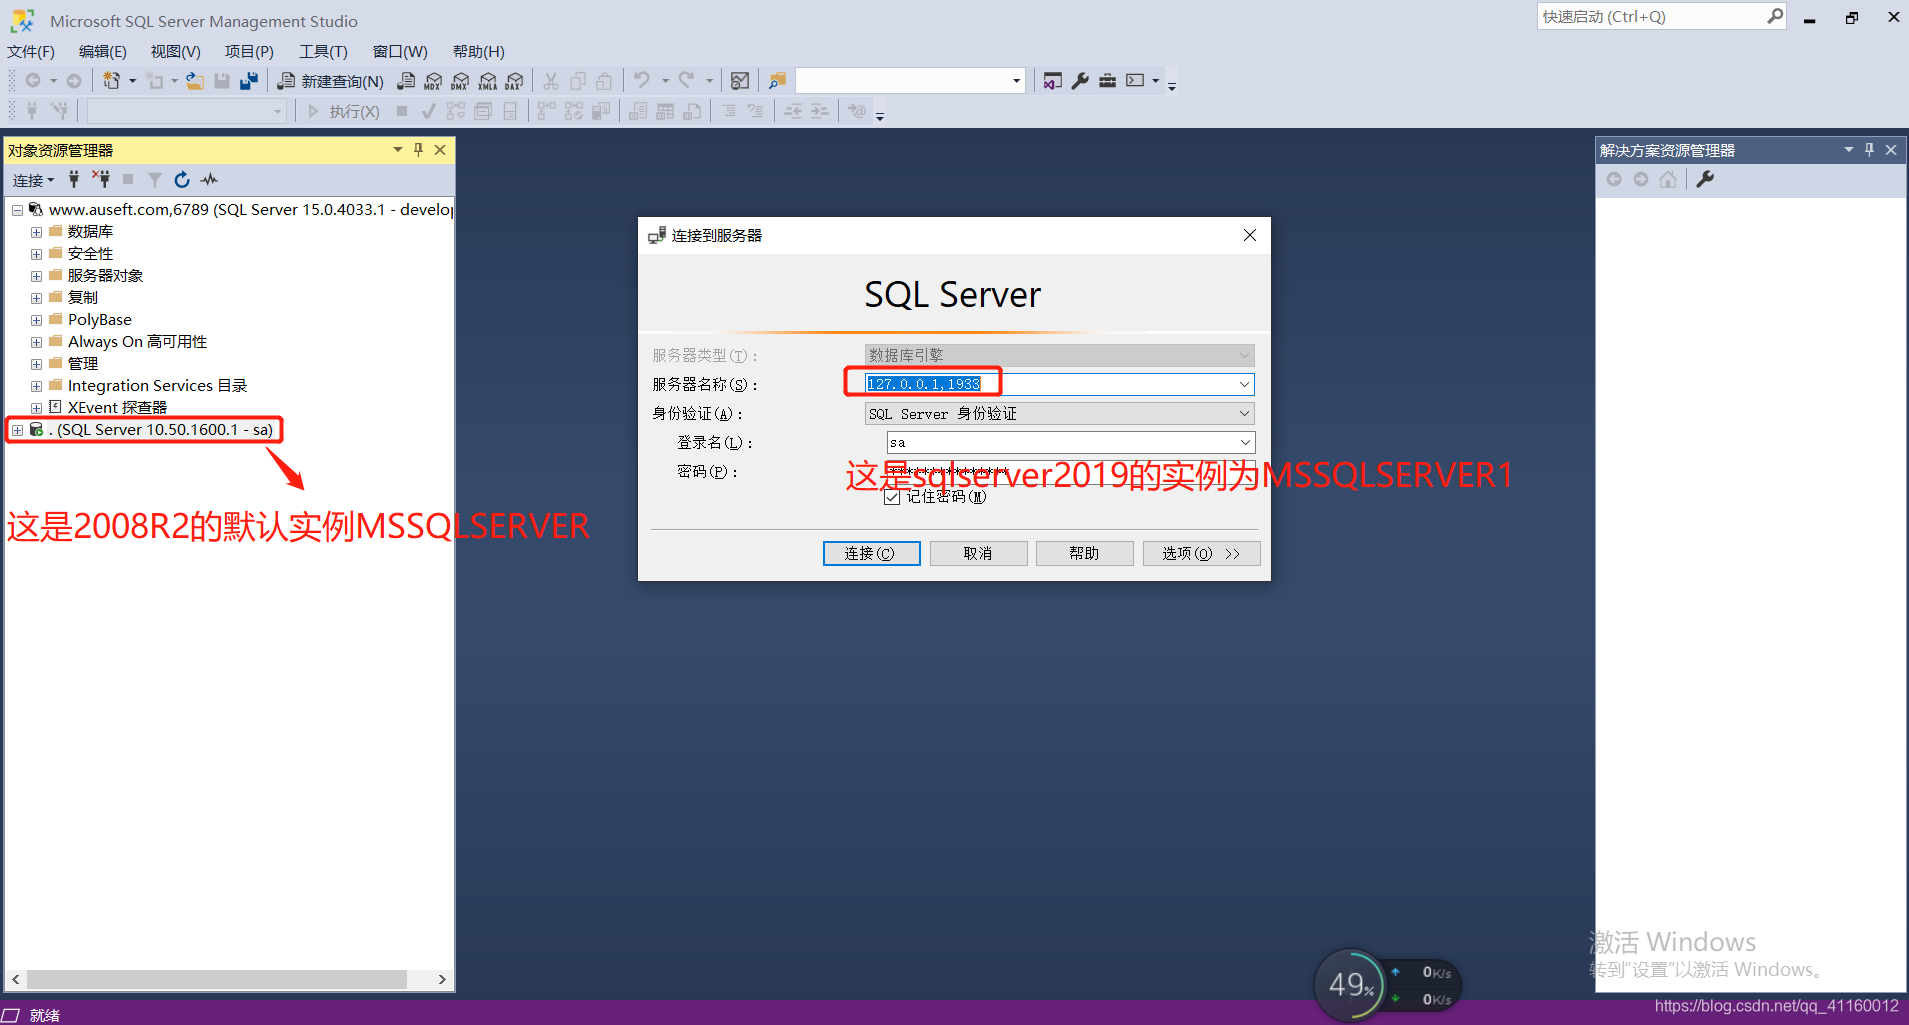Auto-hide the 解决方案资源管理器 panel pin
The width and height of the screenshot is (1909, 1025).
[1868, 149]
